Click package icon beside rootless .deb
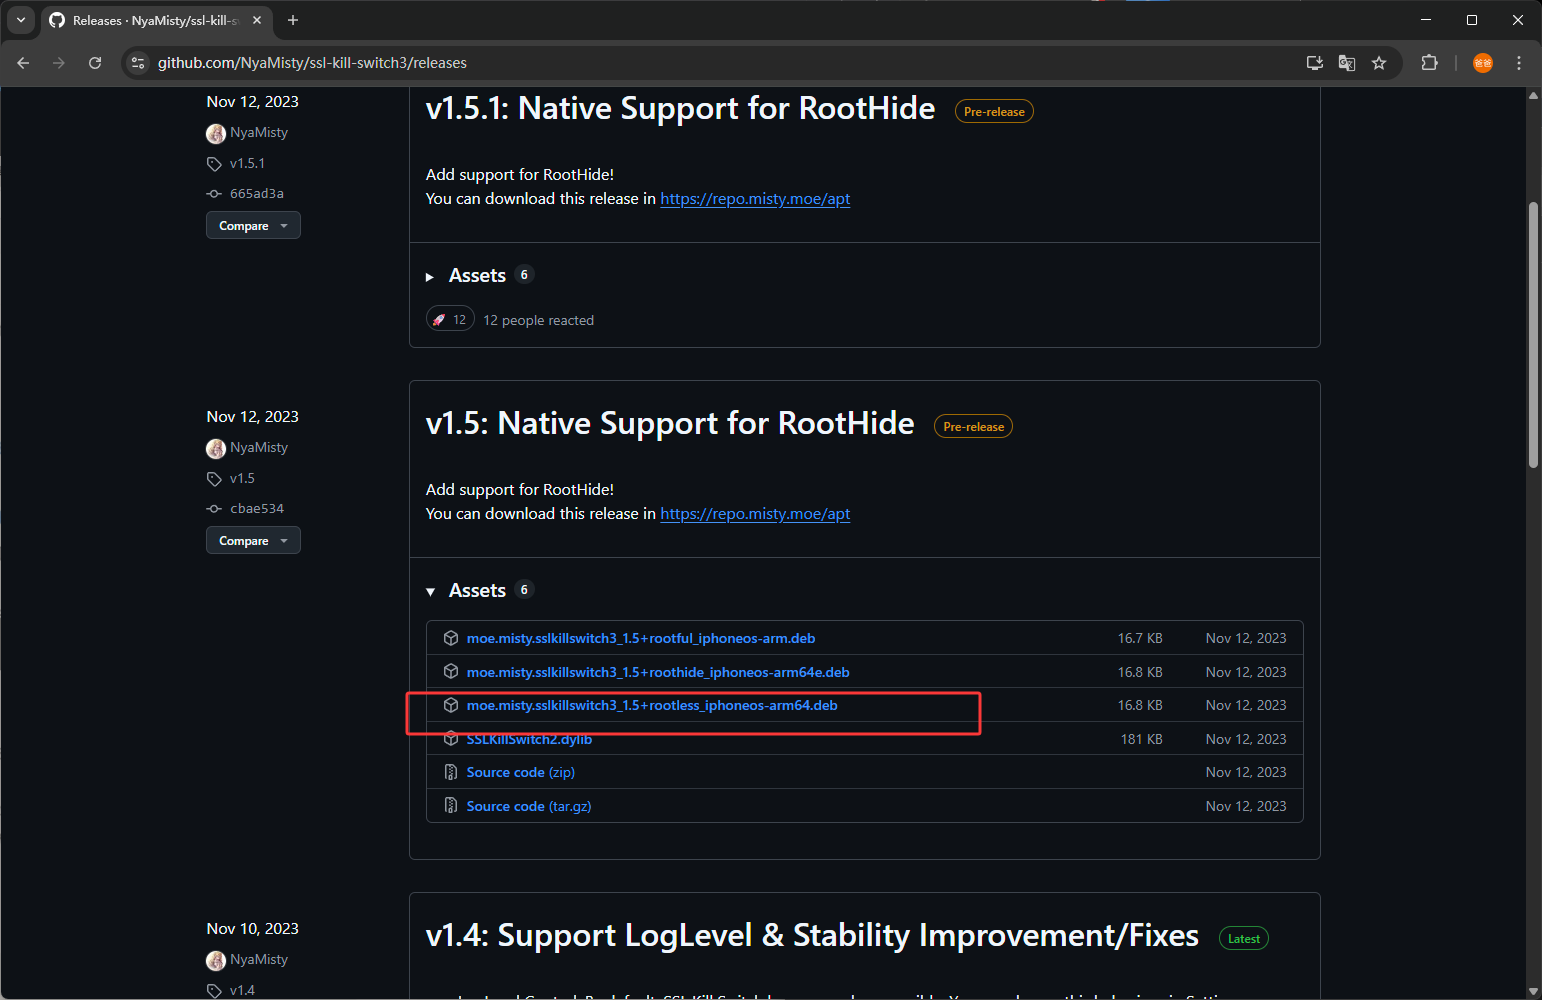The height and width of the screenshot is (1000, 1542). coord(451,705)
